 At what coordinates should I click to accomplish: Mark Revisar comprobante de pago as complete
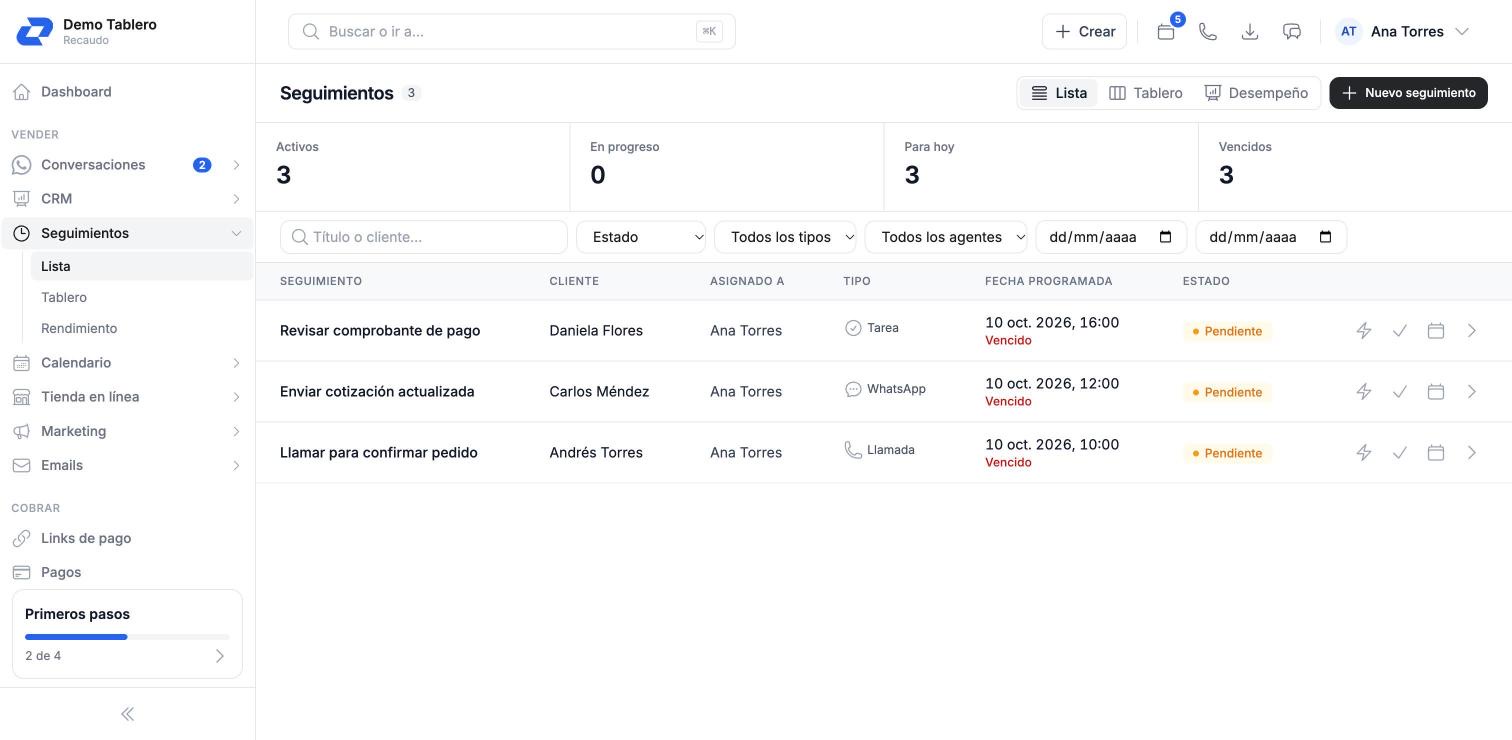tap(1400, 330)
